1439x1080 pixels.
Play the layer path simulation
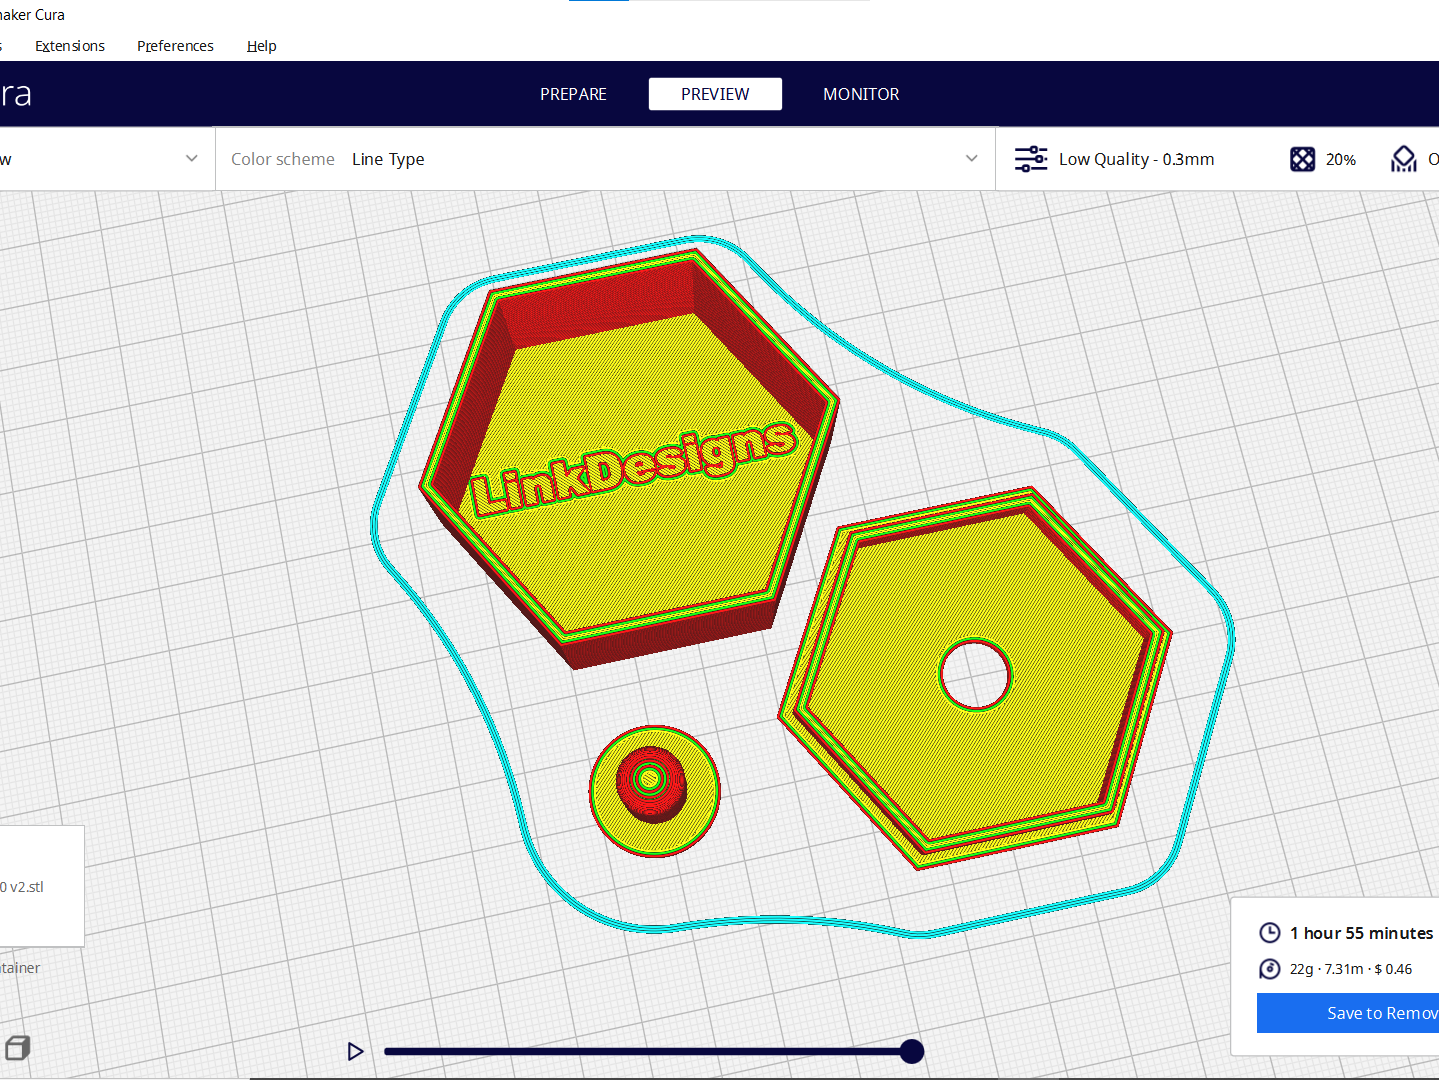pyautogui.click(x=355, y=1051)
